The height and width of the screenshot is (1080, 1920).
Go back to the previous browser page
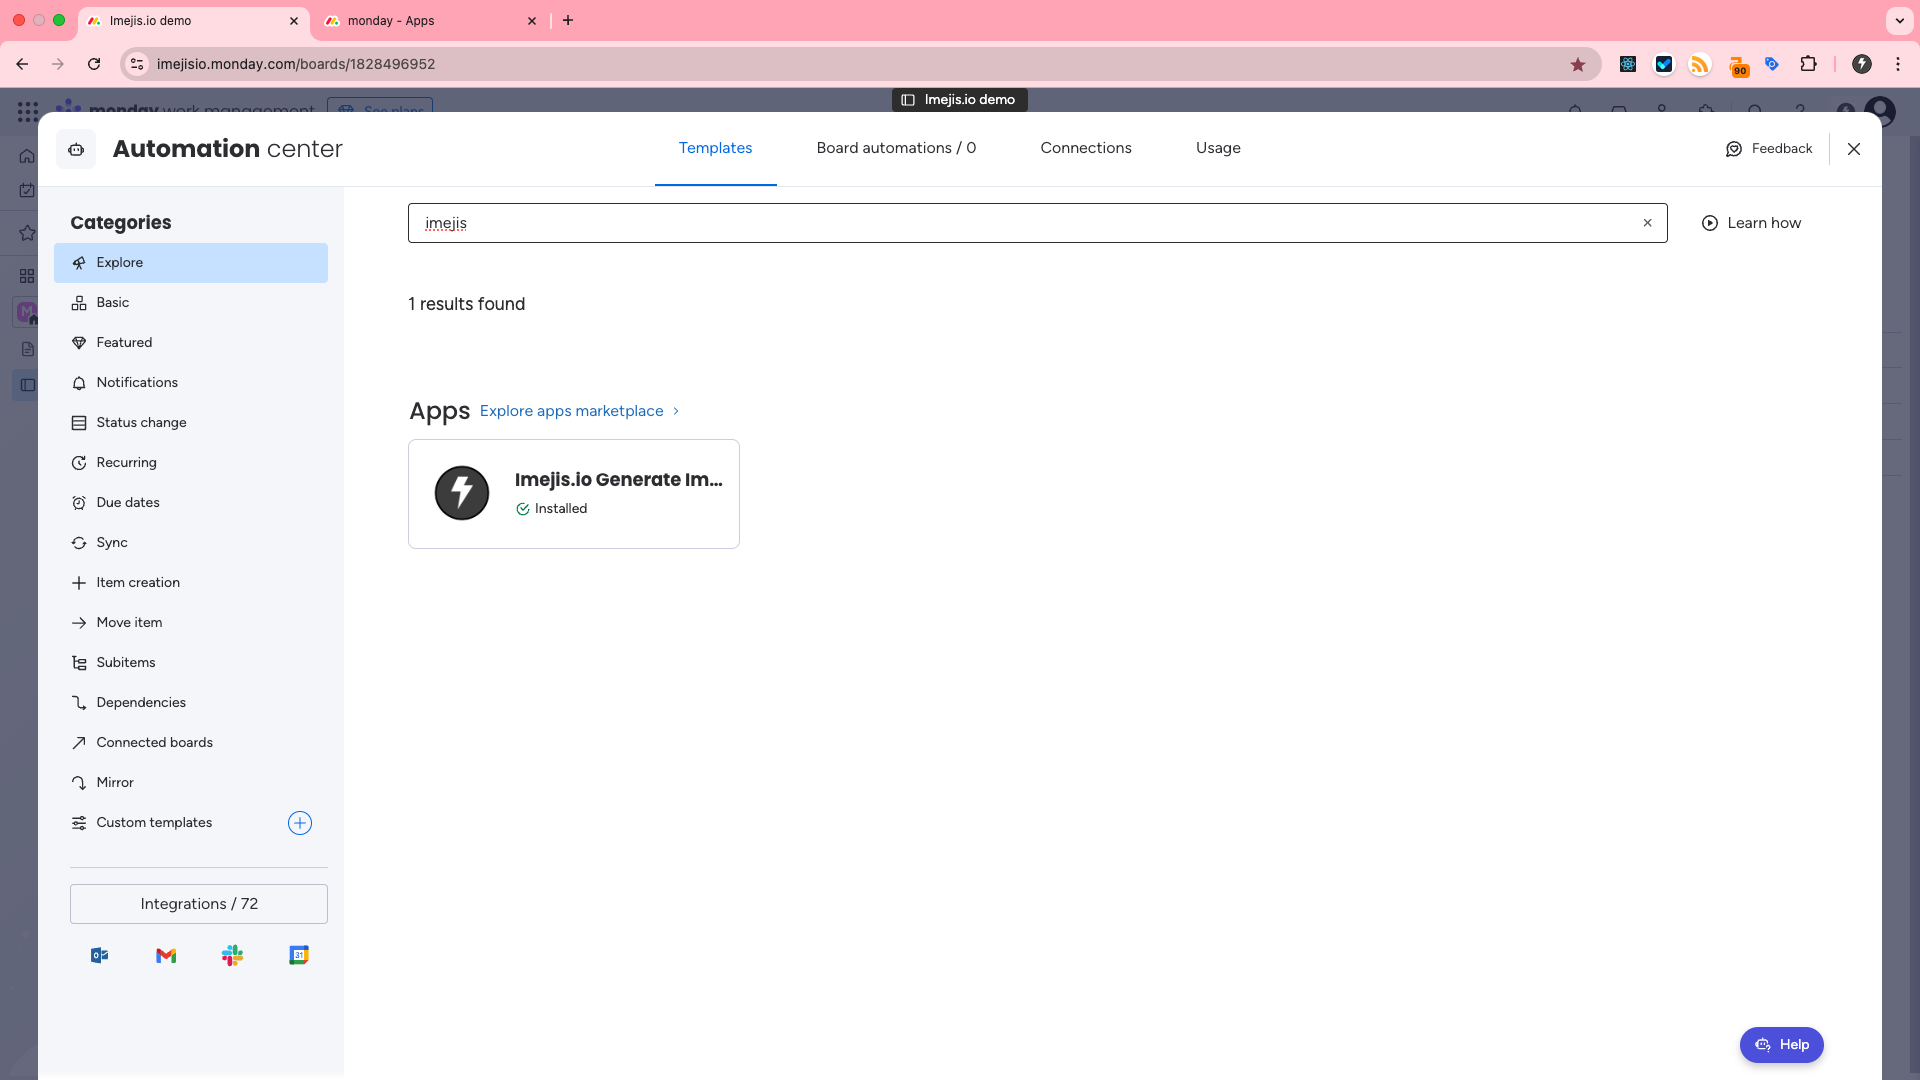pyautogui.click(x=22, y=64)
